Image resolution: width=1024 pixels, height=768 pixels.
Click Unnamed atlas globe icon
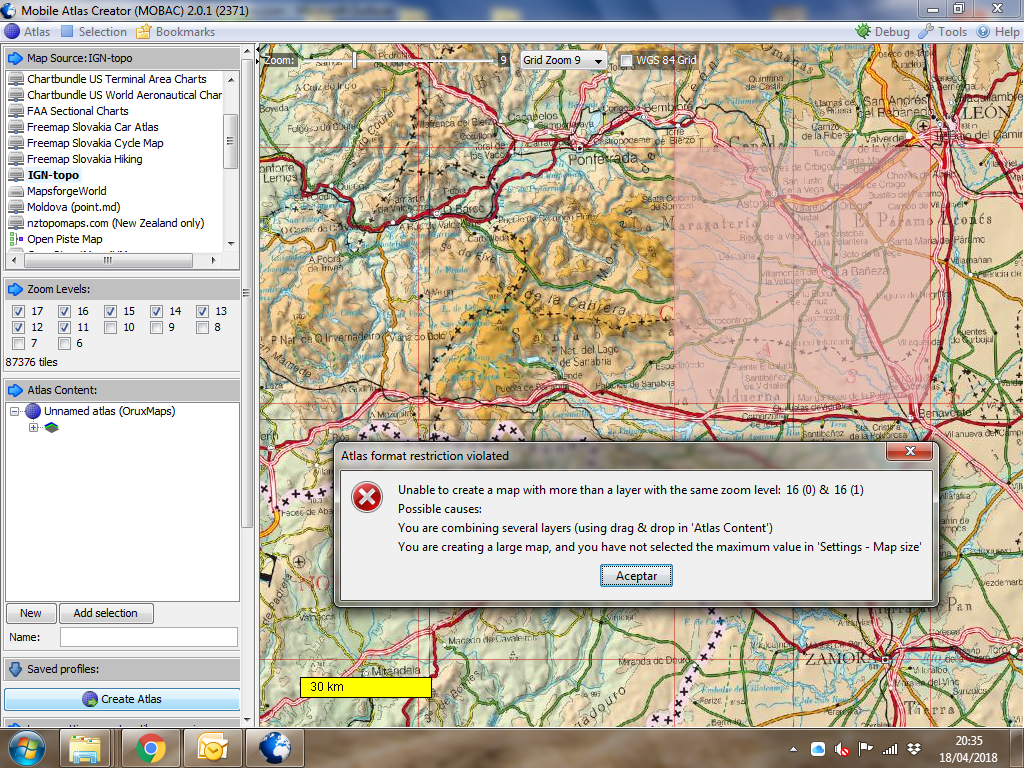pos(33,411)
